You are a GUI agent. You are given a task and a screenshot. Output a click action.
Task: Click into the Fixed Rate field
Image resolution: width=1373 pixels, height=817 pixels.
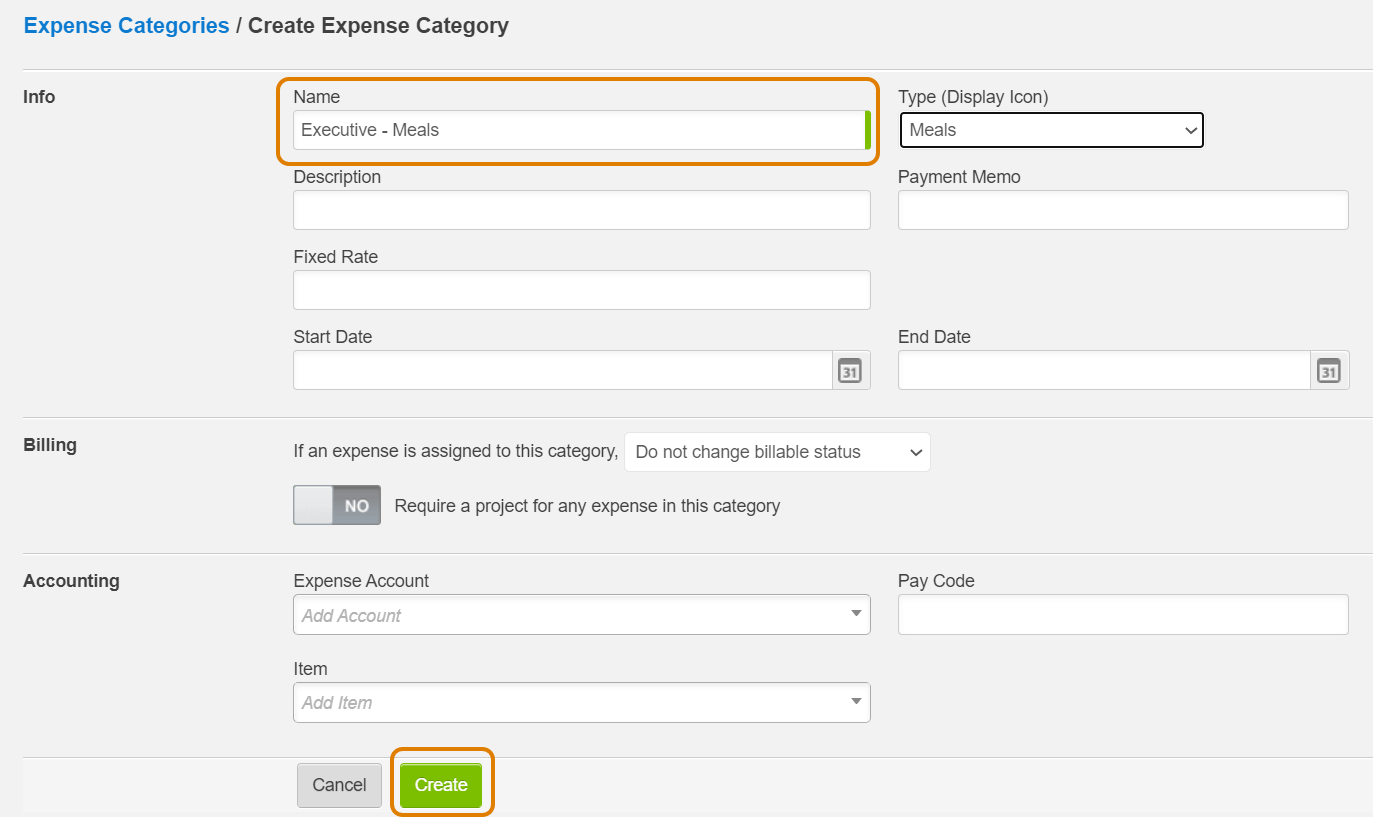pos(582,290)
